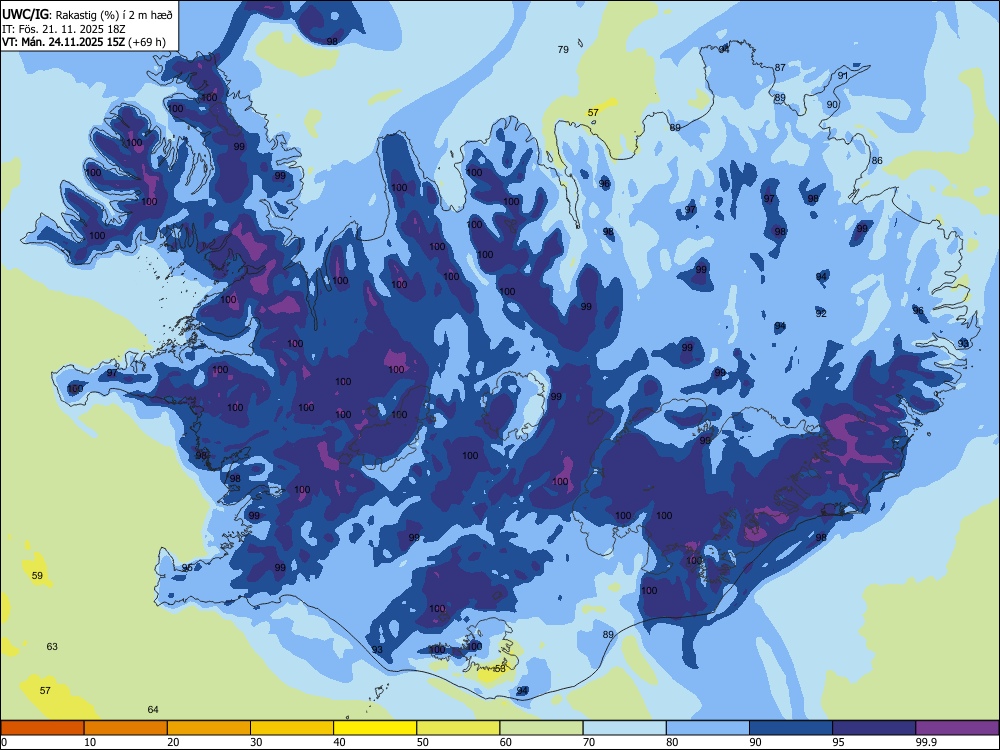Screen dimensions: 1000x750
Task: Click the legend tick label '70'
Action: (x=589, y=742)
